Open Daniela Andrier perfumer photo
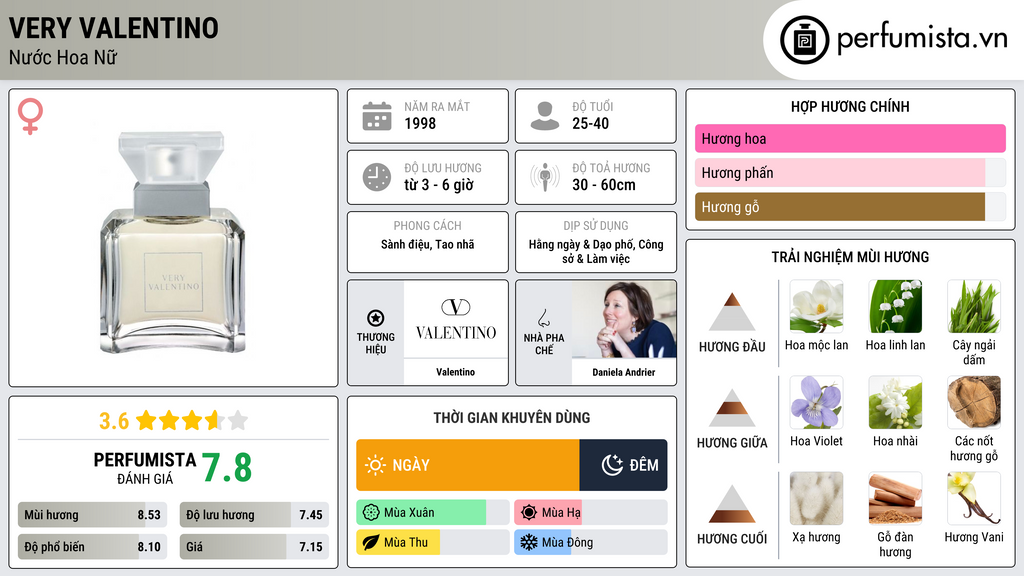This screenshot has height=576, width=1024. (x=624, y=319)
